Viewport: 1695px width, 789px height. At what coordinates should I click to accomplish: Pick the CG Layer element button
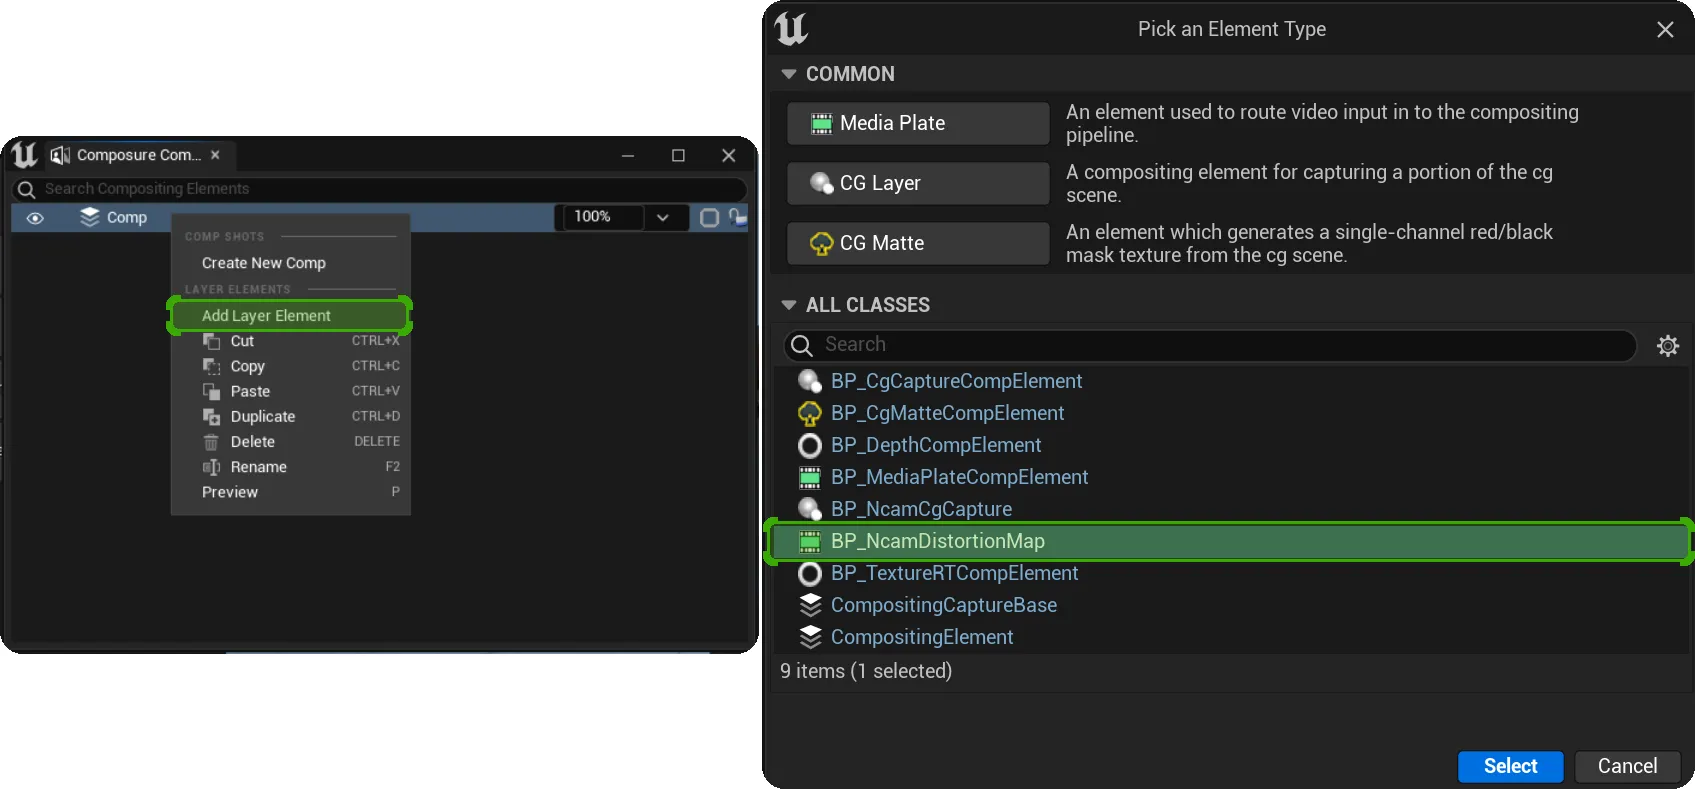tap(918, 183)
